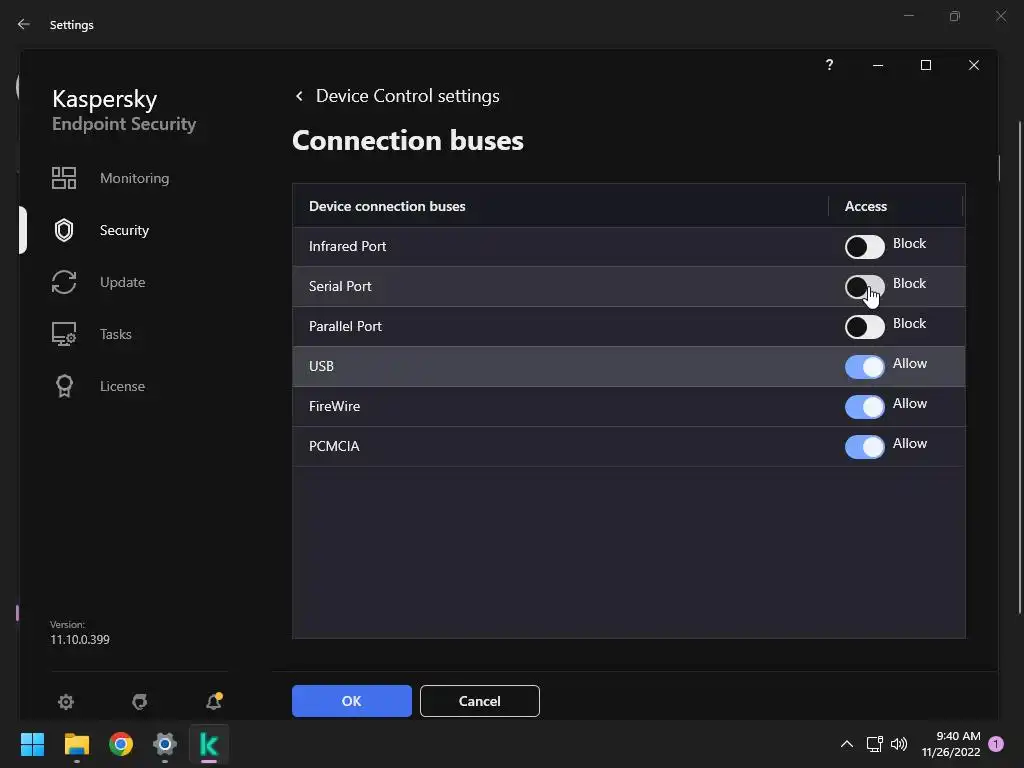Minimize the Kaspersky window
The height and width of the screenshot is (768, 1024).
coord(878,65)
